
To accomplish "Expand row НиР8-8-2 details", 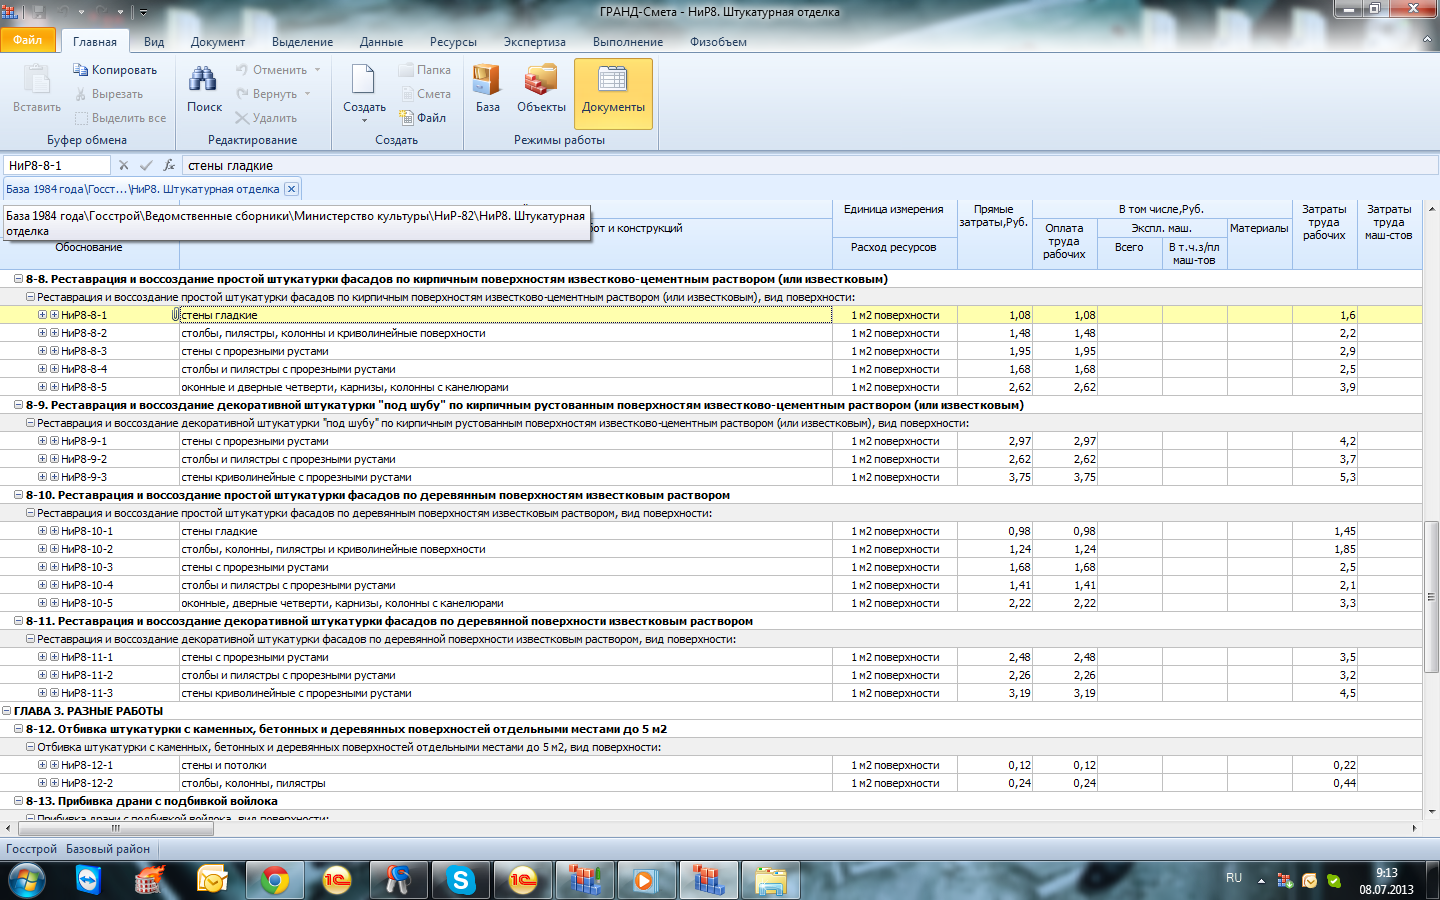I will pyautogui.click(x=42, y=333).
